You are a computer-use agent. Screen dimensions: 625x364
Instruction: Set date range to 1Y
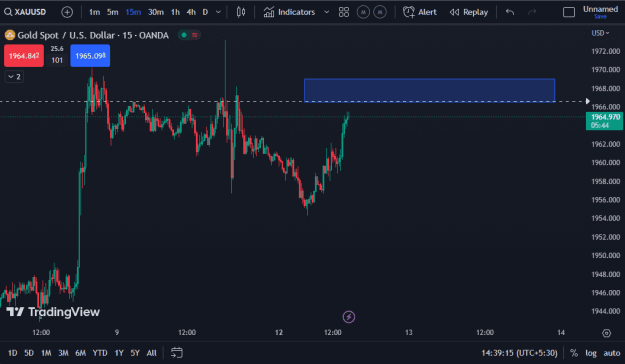119,353
